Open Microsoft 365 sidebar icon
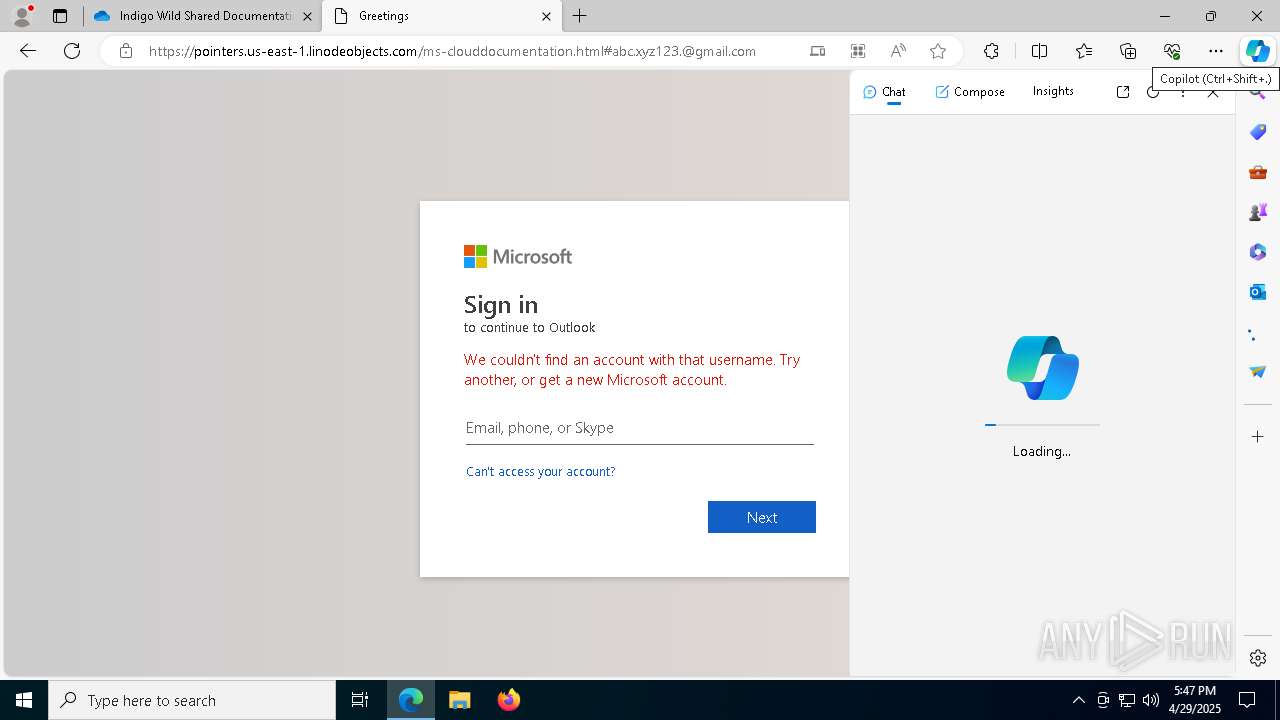 (x=1258, y=252)
